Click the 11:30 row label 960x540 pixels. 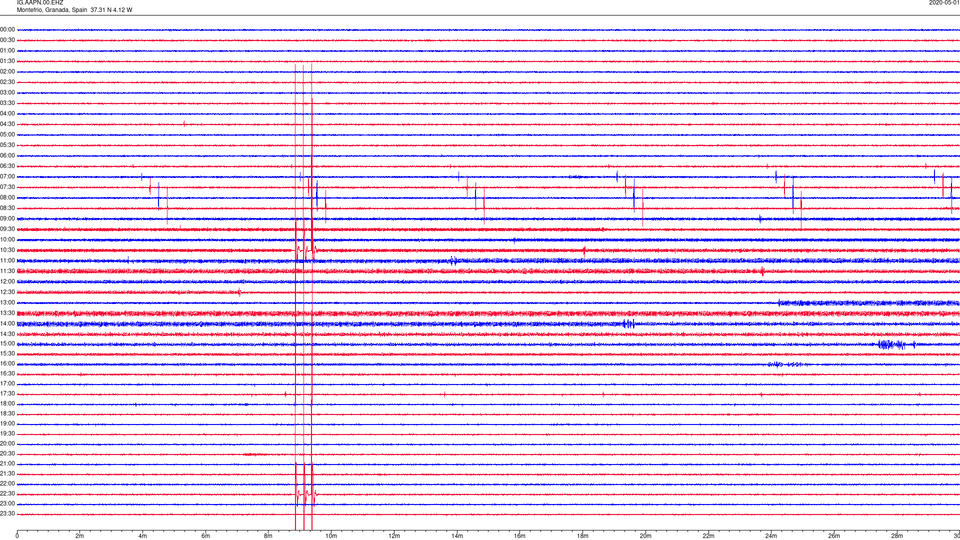click(7, 271)
